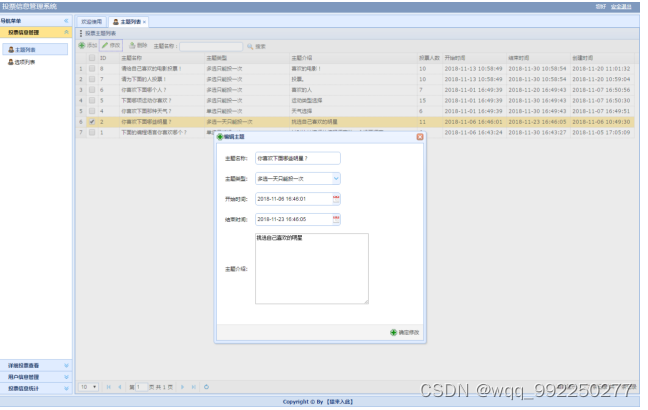The image size is (648, 410).
Task: Open the calendar picker for 结束时间
Action: pos(336,219)
